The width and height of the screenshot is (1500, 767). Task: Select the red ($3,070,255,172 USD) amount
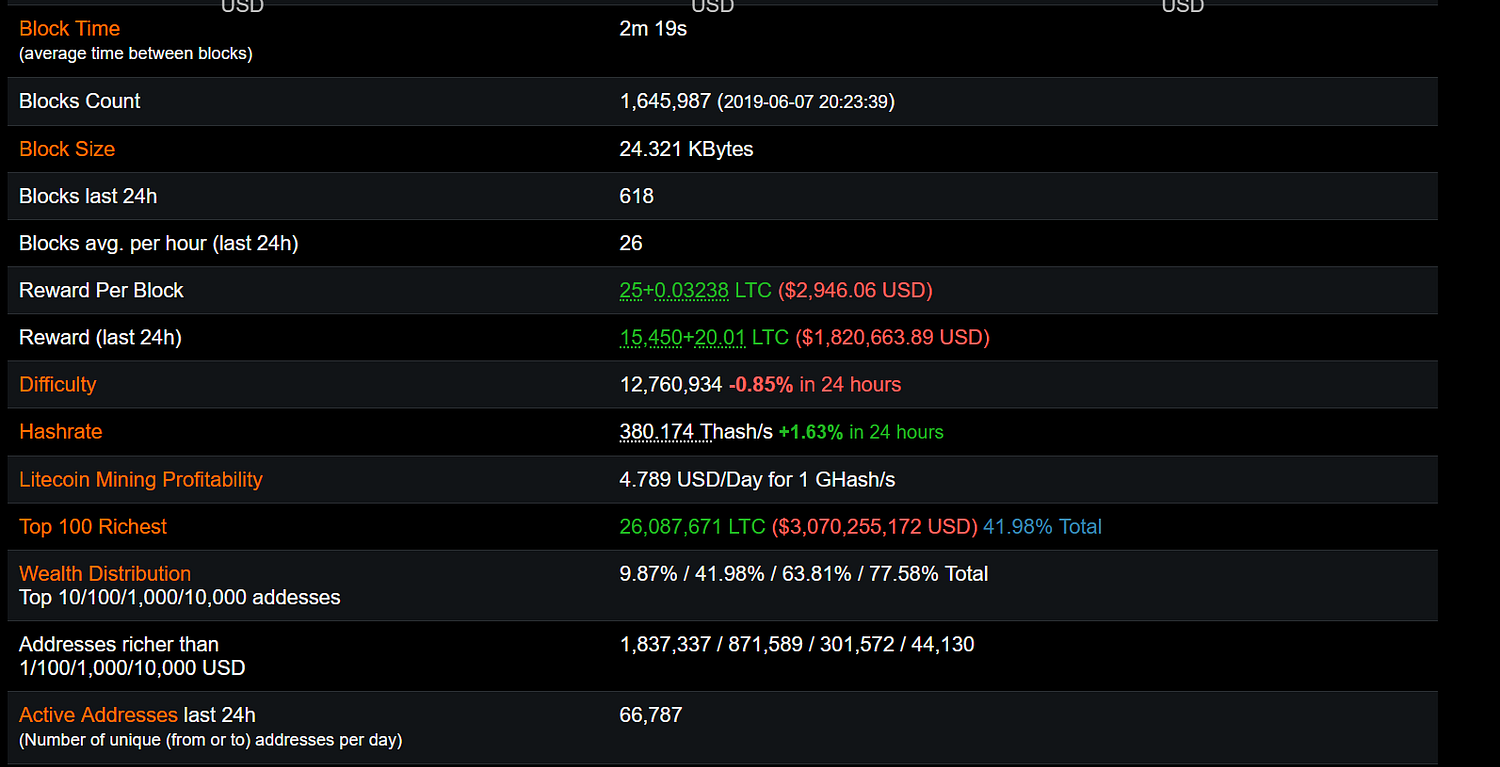(875, 527)
